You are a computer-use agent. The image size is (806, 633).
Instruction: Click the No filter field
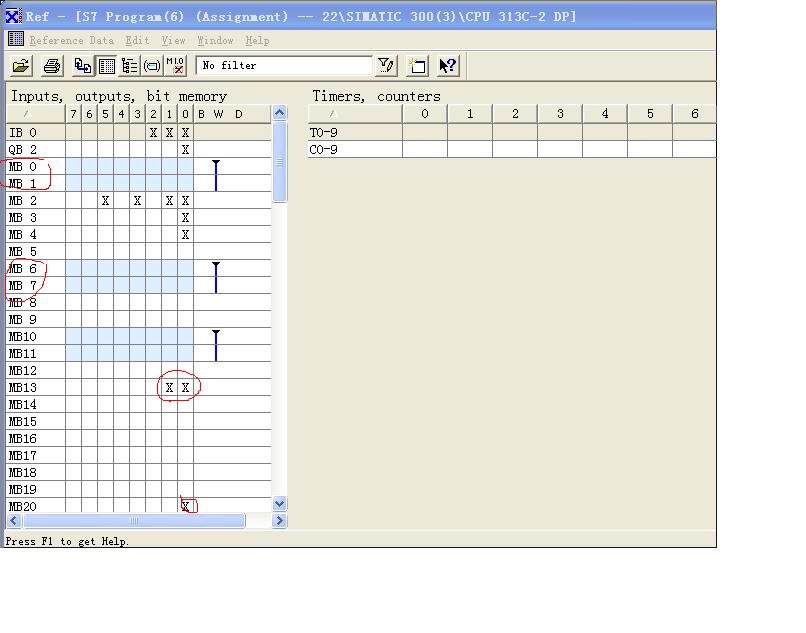tap(284, 65)
